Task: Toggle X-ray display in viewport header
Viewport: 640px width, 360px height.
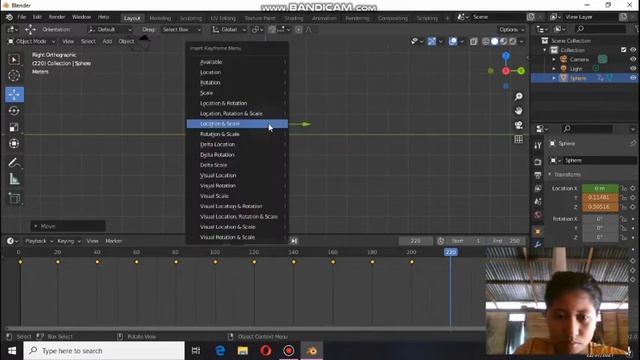Action: (473, 41)
